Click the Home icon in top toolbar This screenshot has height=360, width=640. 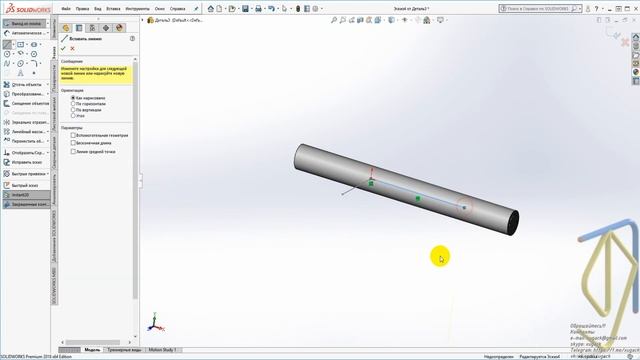click(211, 9)
